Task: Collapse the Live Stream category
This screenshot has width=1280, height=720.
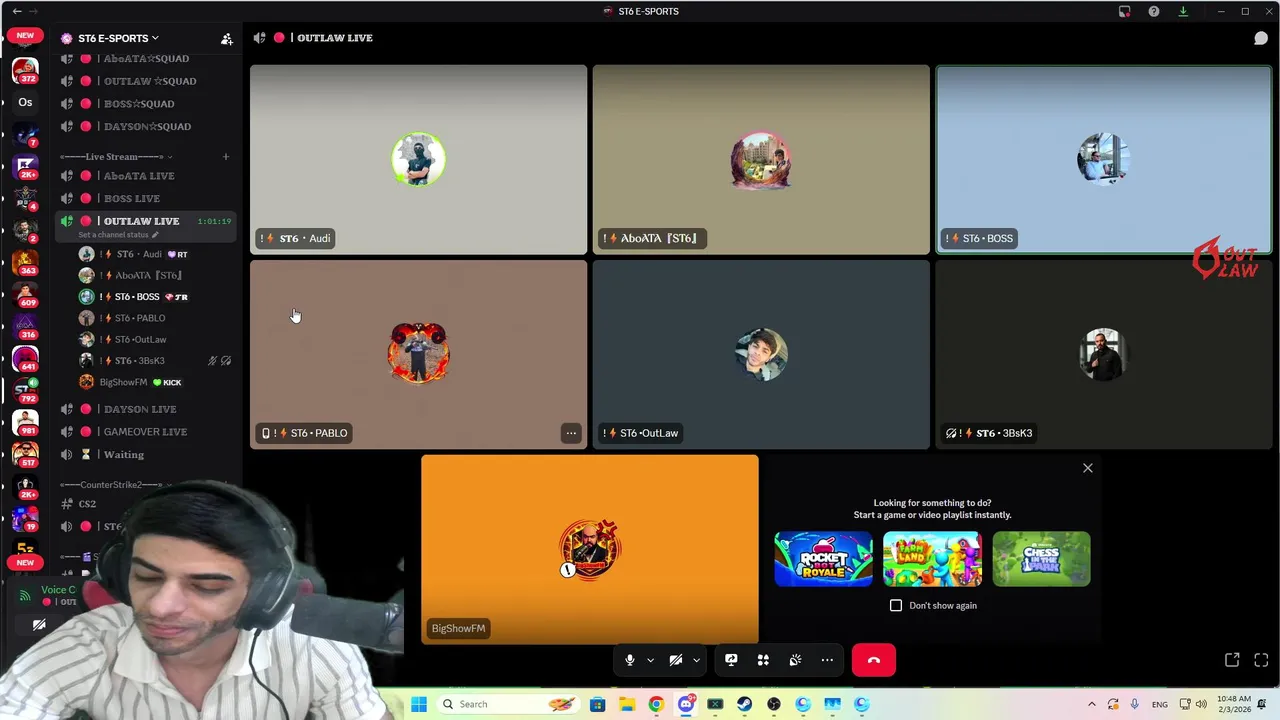Action: tap(115, 156)
